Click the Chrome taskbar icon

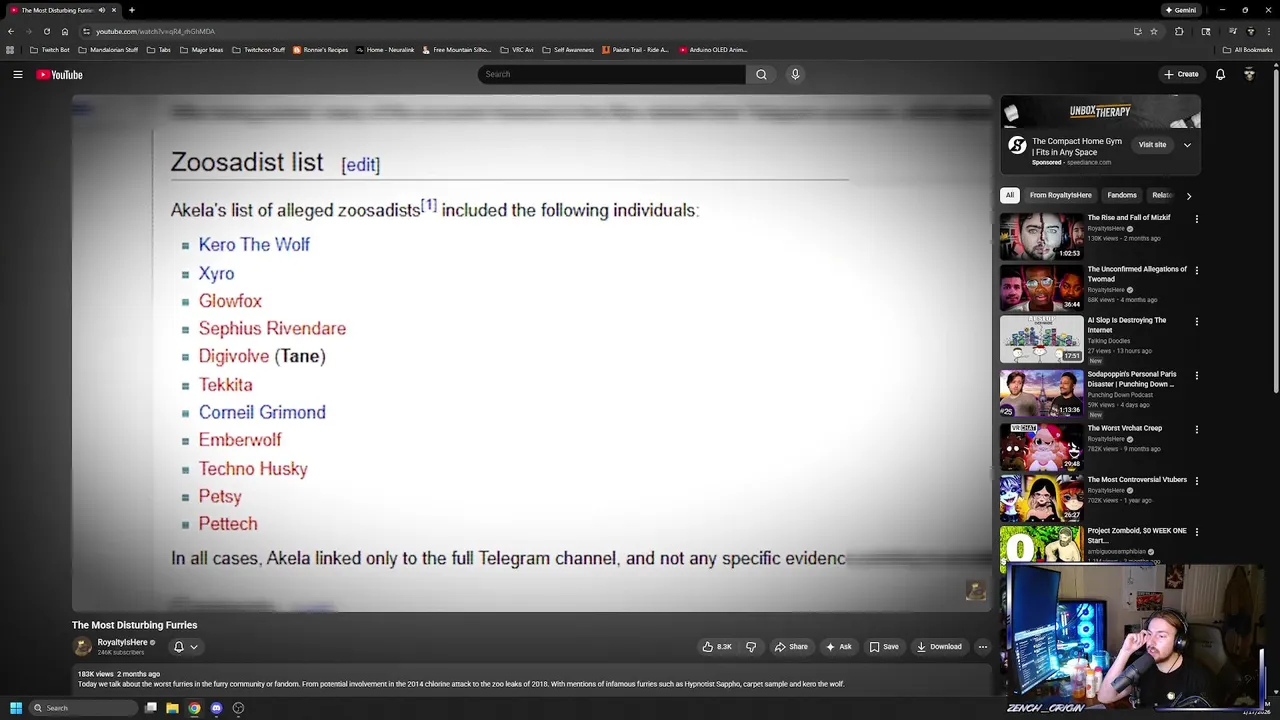coord(194,708)
